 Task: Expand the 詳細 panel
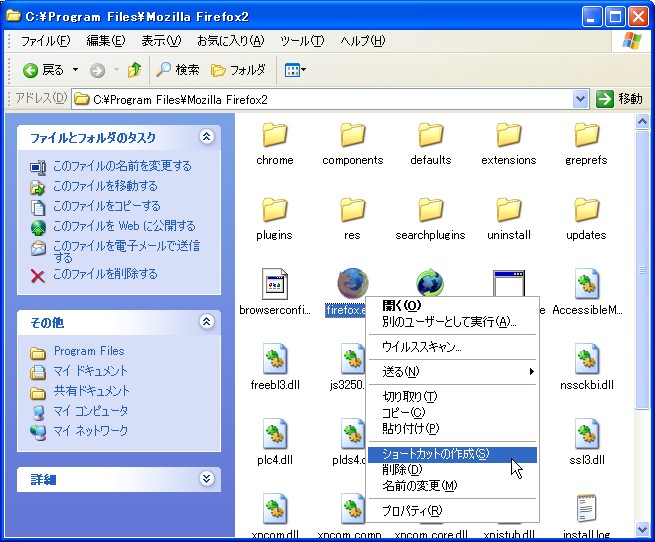206,478
